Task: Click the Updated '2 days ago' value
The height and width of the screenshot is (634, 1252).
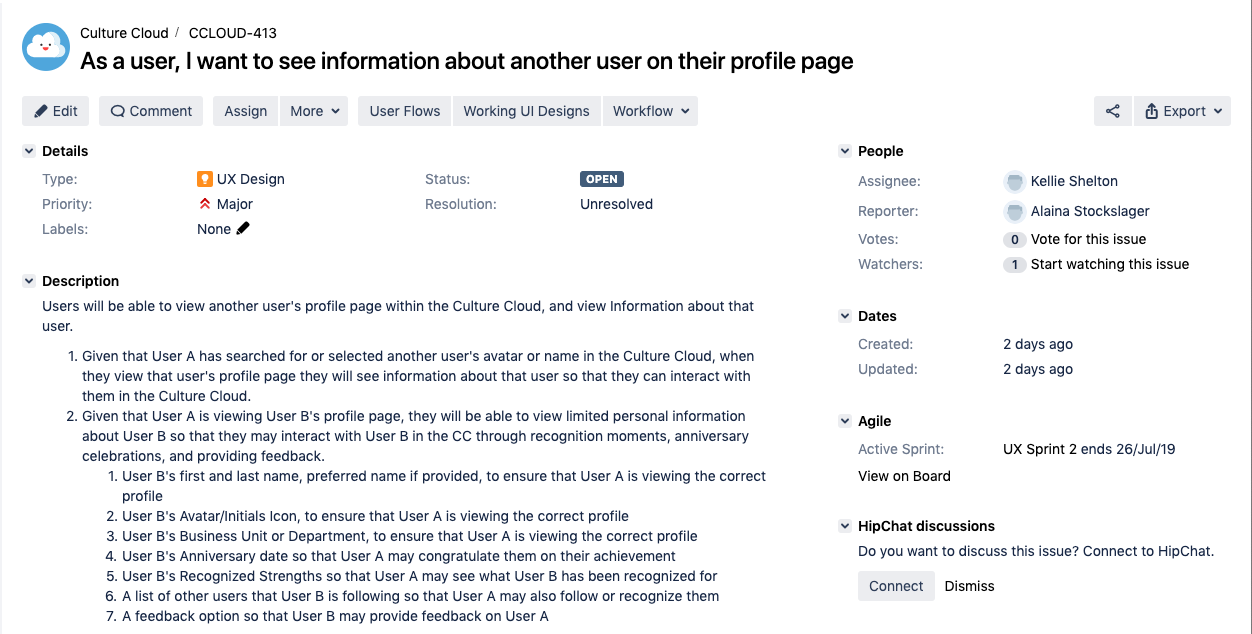Action: [x=1038, y=369]
